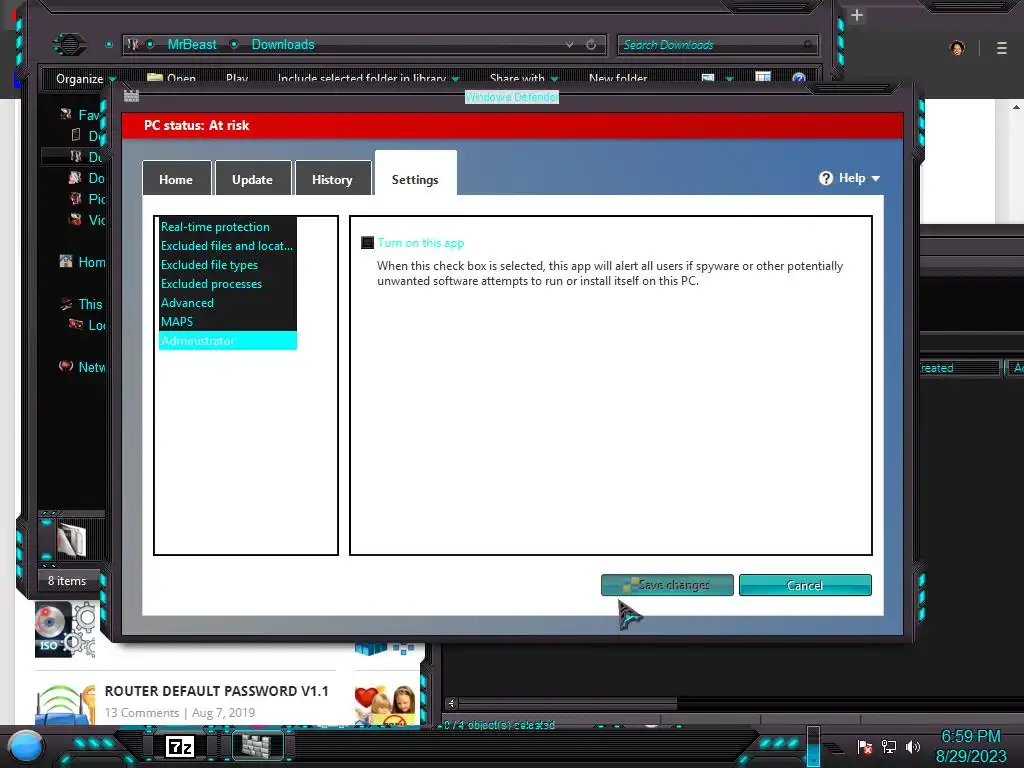Open Router Default Password V1.1 article
Image resolution: width=1024 pixels, height=768 pixels.
click(x=217, y=691)
